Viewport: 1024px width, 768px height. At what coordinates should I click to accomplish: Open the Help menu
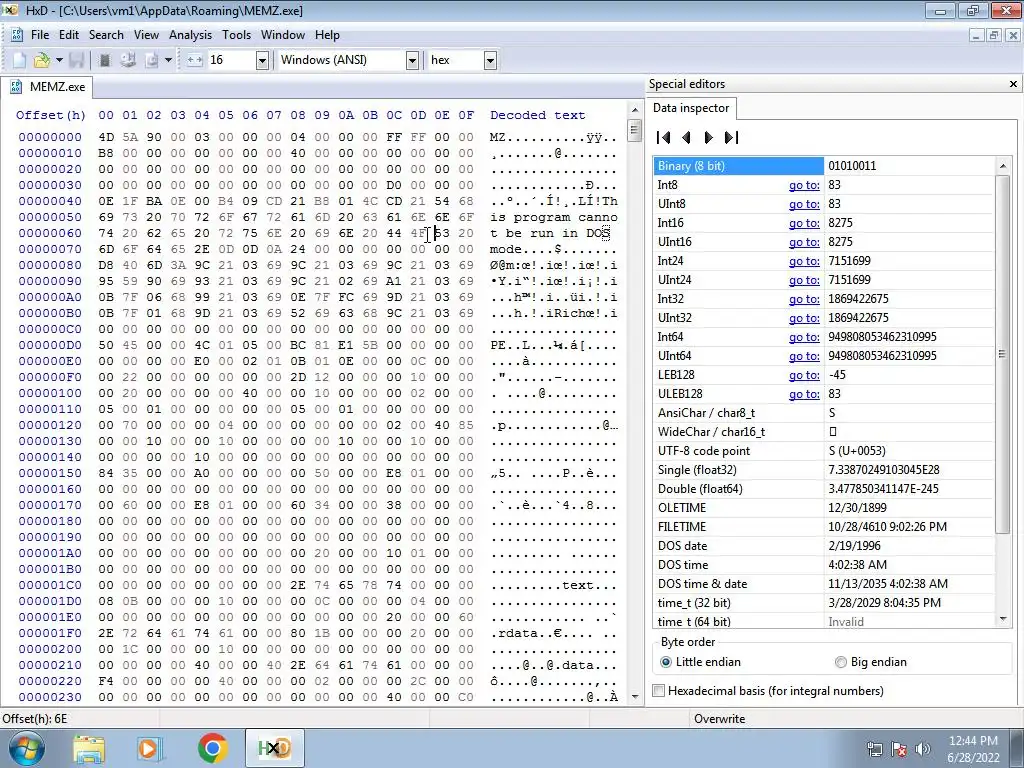tap(327, 35)
